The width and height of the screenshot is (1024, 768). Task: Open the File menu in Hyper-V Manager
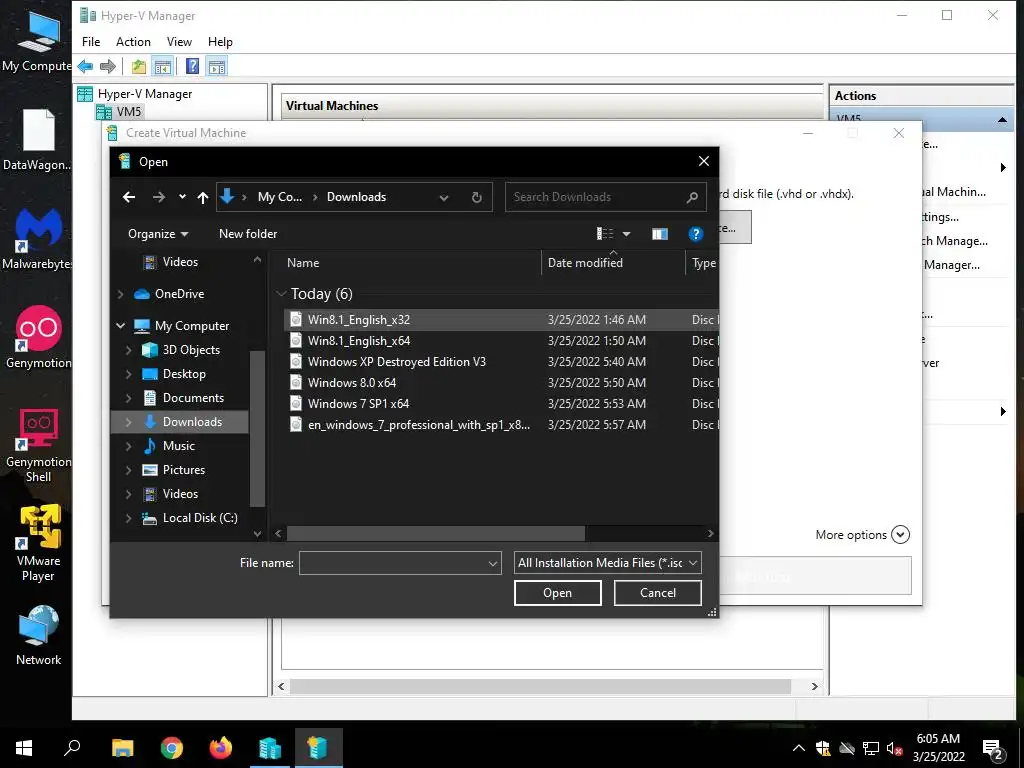point(91,42)
